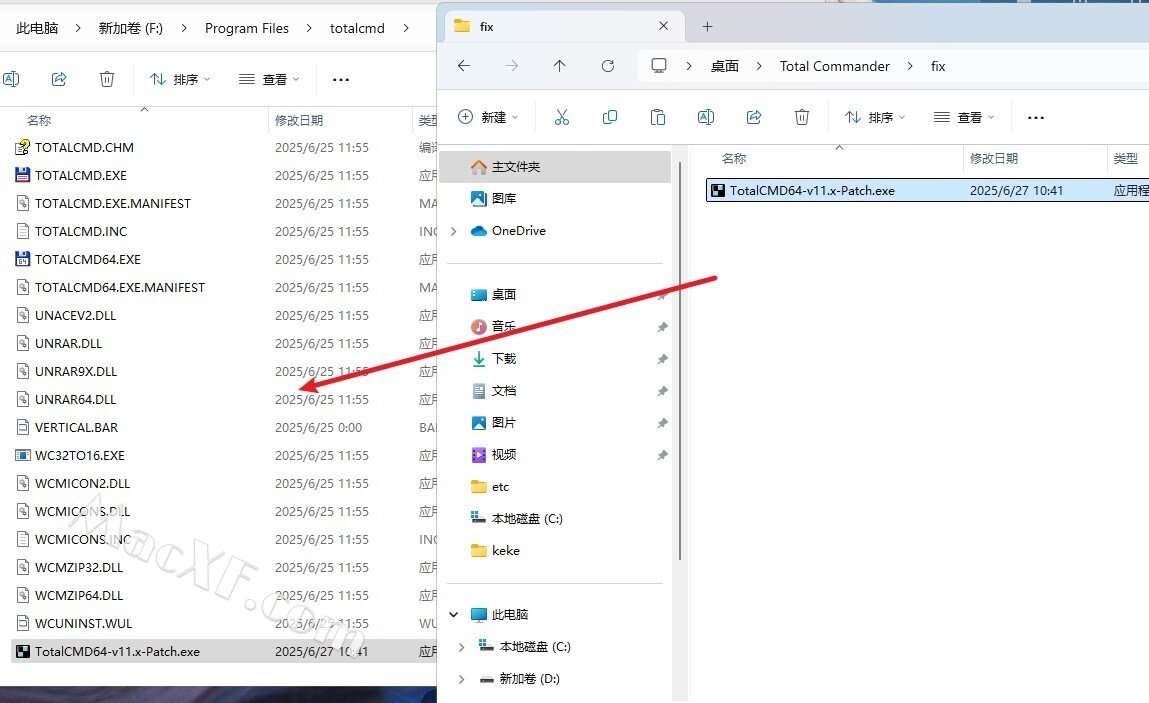Expand the 新加卷 (D:) drive node
The width and height of the screenshot is (1149, 703).
pos(461,679)
